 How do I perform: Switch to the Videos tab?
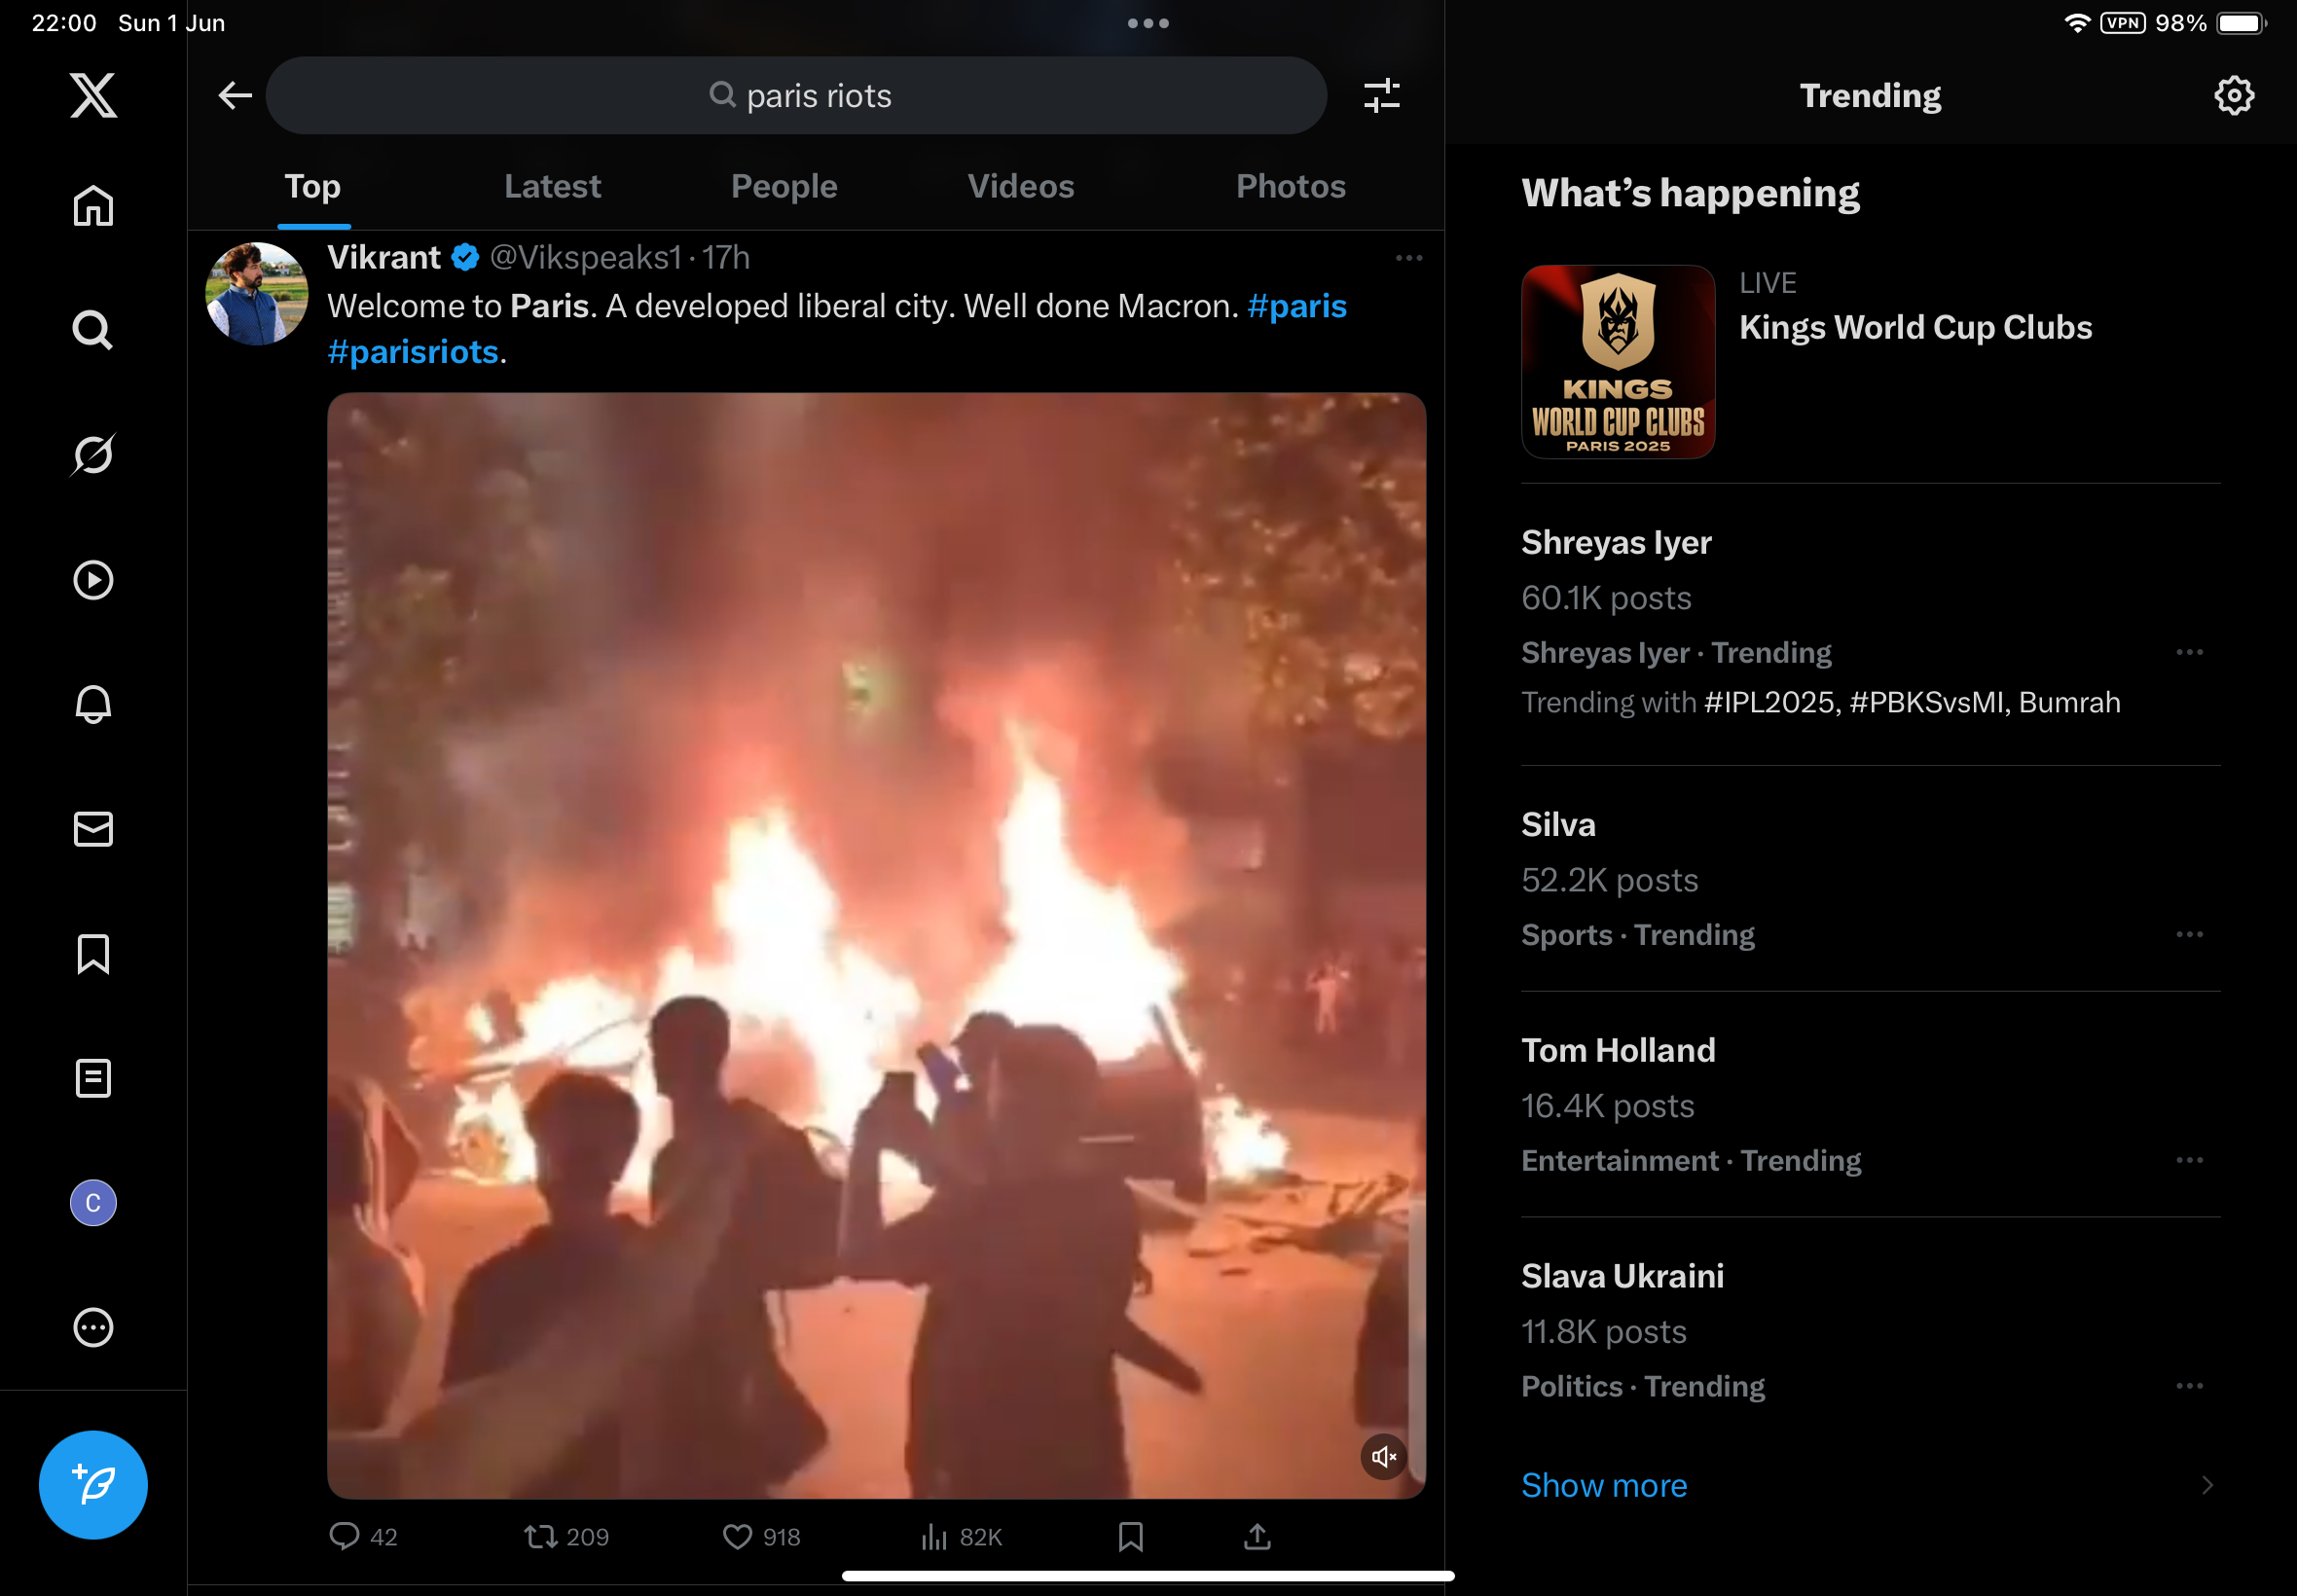(1021, 187)
